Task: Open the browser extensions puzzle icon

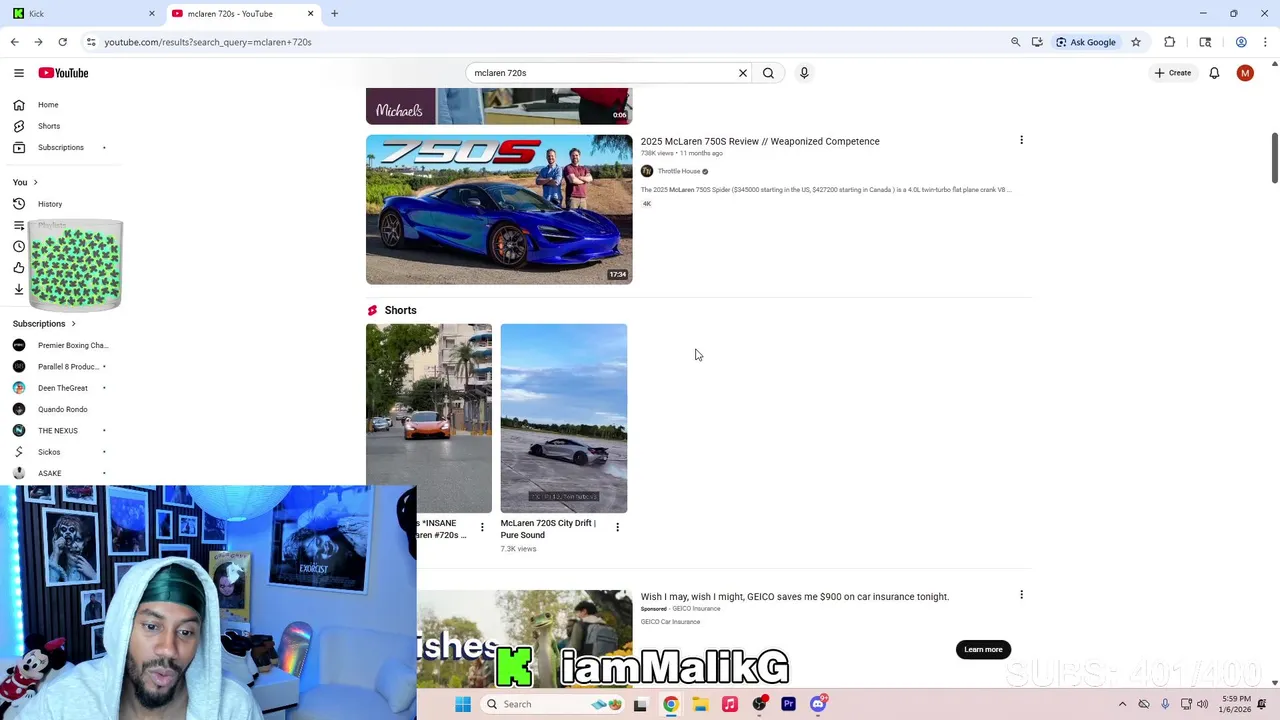Action: tap(1169, 42)
